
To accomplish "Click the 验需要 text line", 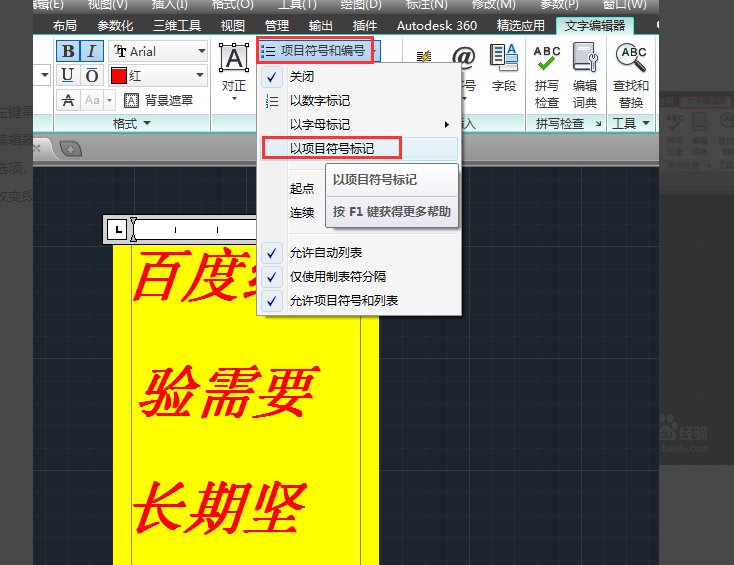I will click(x=228, y=391).
